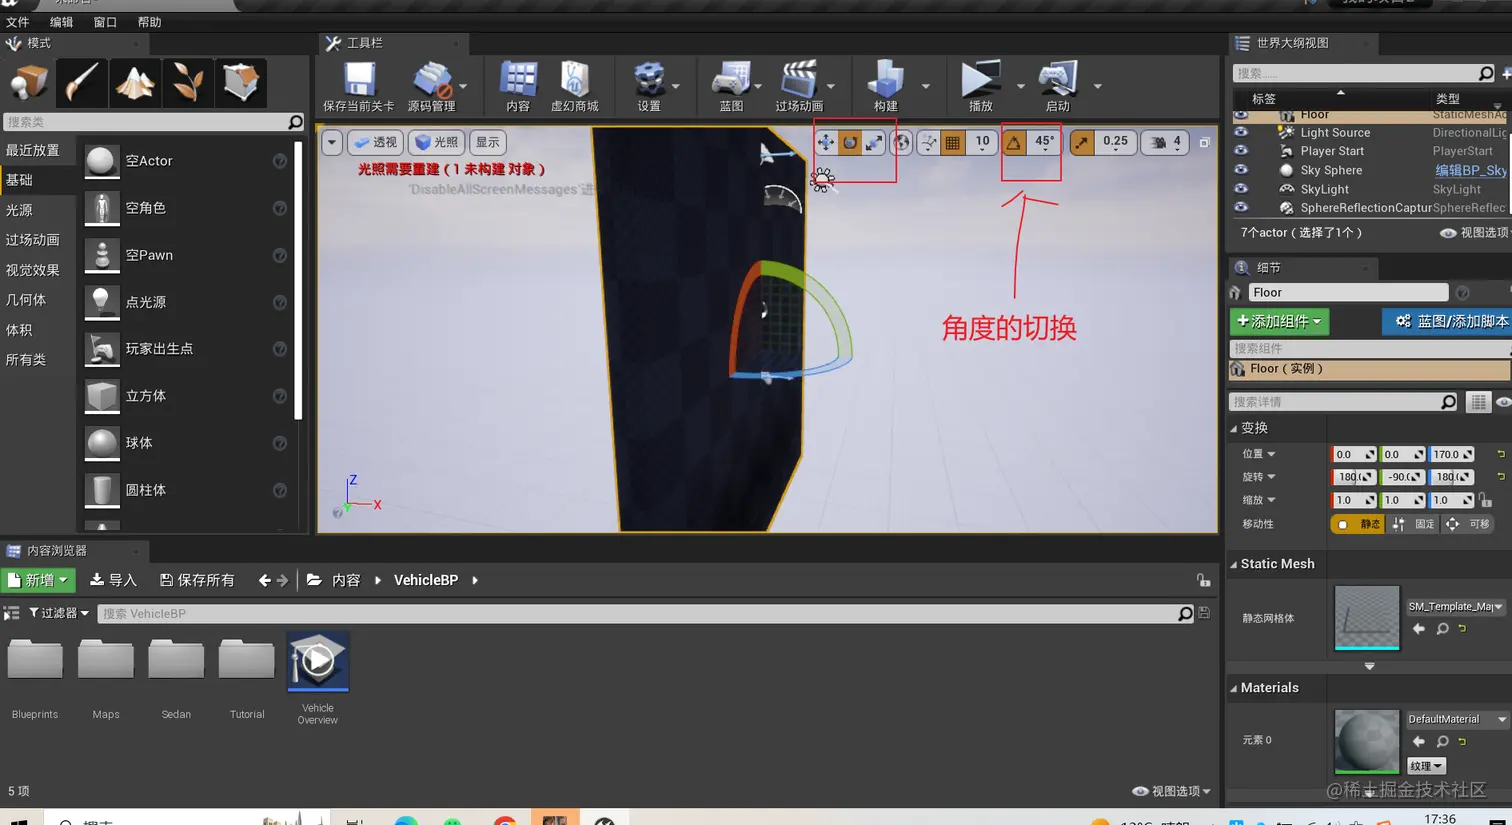
Task: Click the 保存所有 save all button
Action: coord(197,580)
